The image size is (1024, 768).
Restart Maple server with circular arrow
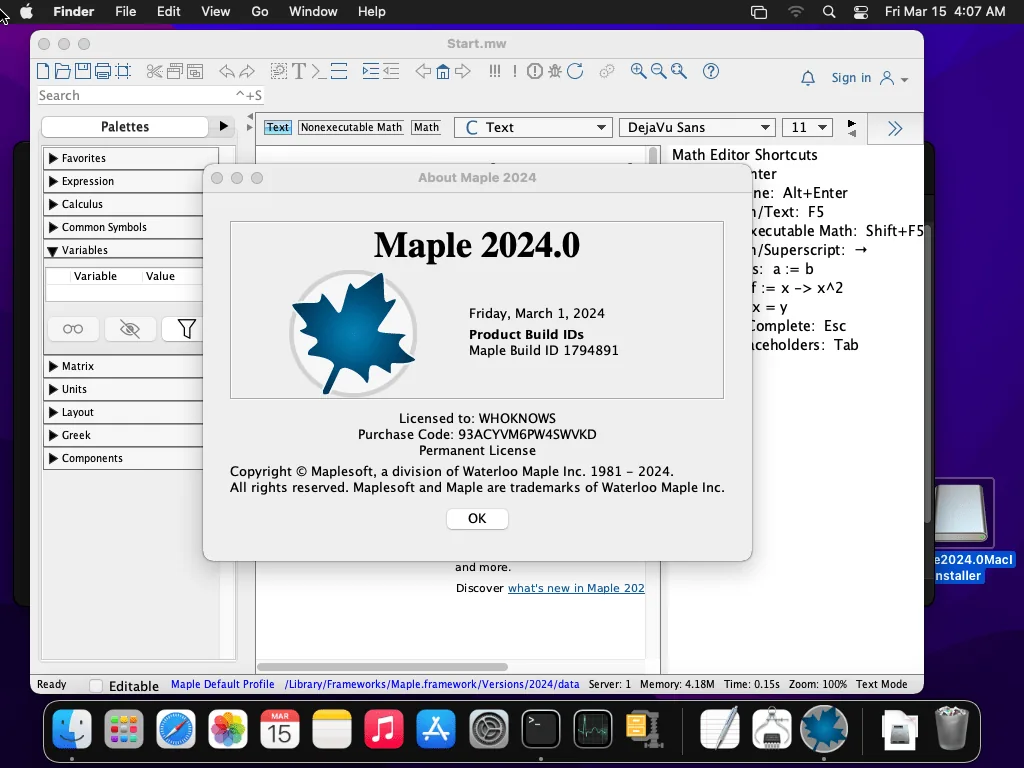pyautogui.click(x=575, y=71)
